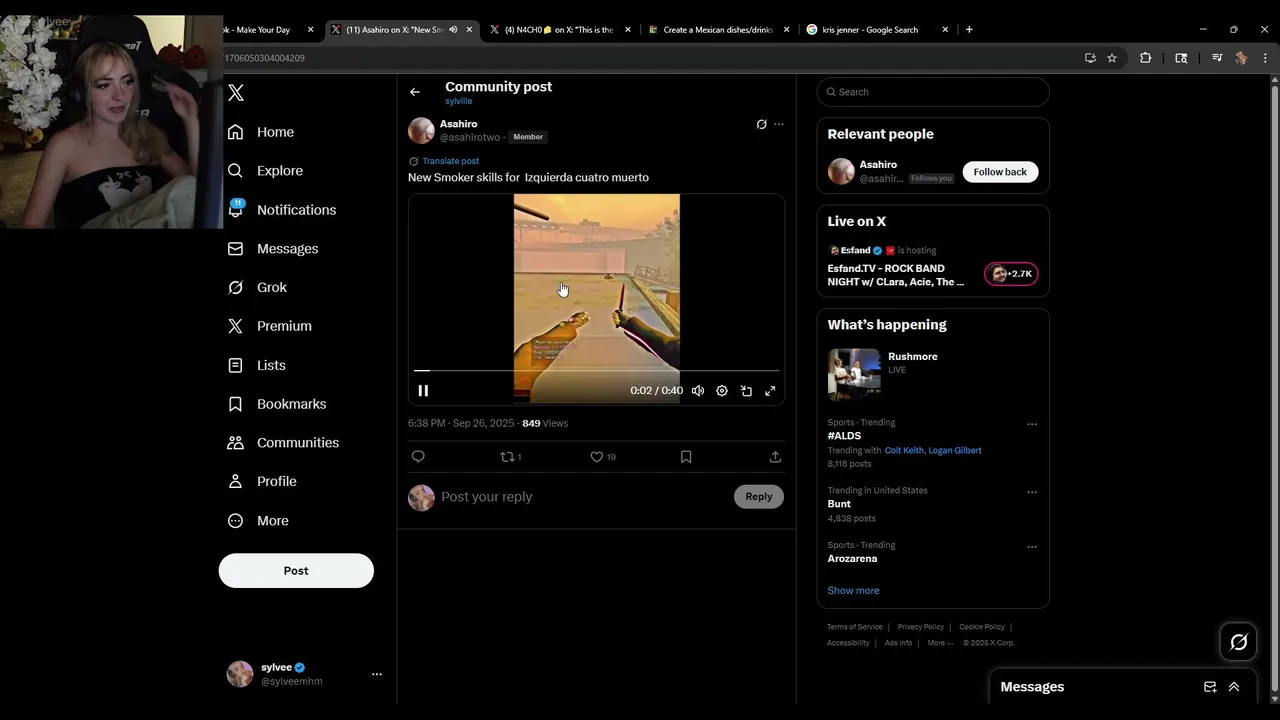This screenshot has width=1280, height=720.
Task: Compose new message in Messages drawer
Action: (x=1210, y=687)
